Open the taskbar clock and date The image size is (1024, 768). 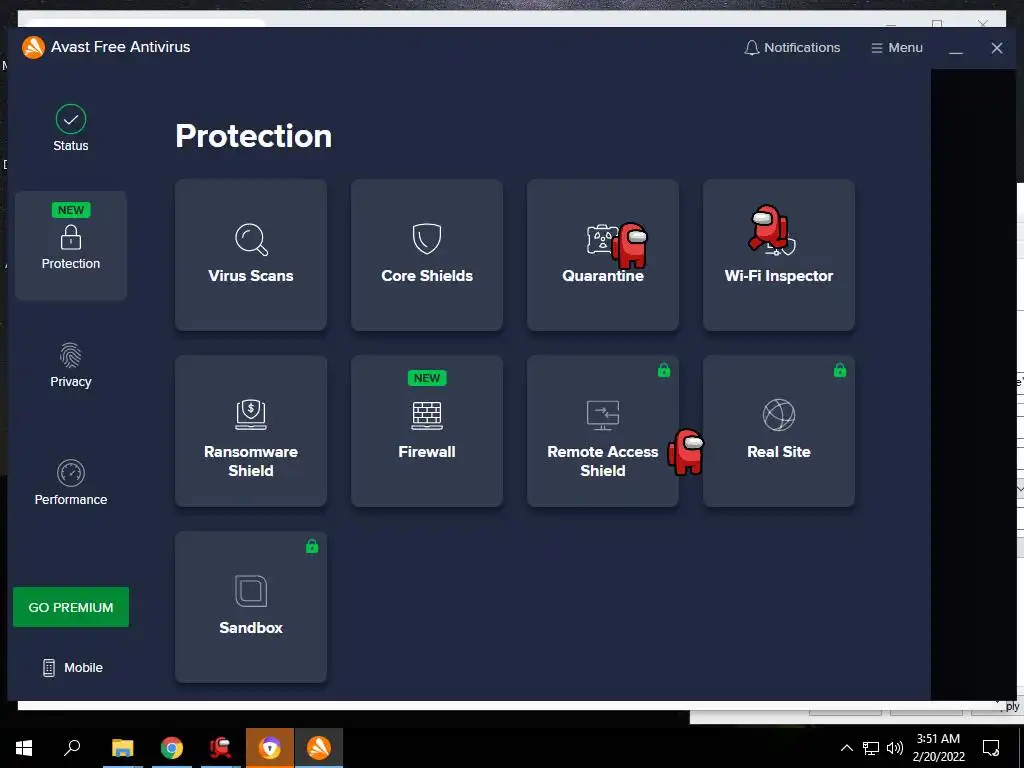[x=938, y=748]
